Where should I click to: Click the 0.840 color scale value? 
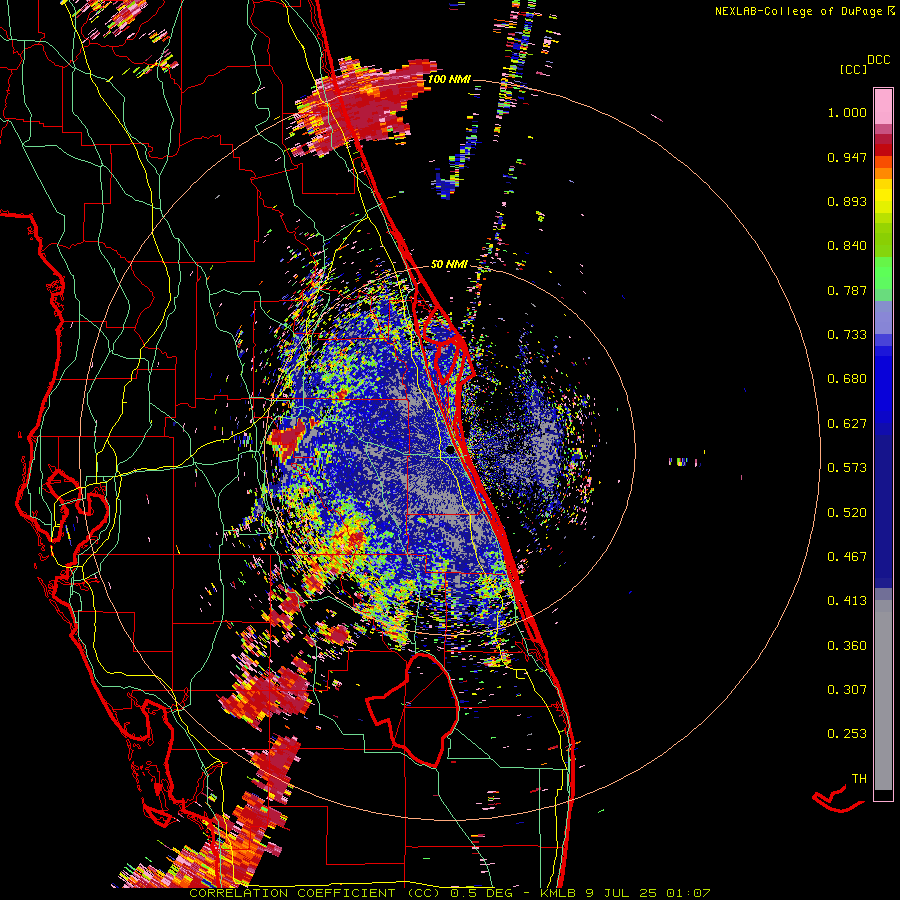pyautogui.click(x=847, y=246)
